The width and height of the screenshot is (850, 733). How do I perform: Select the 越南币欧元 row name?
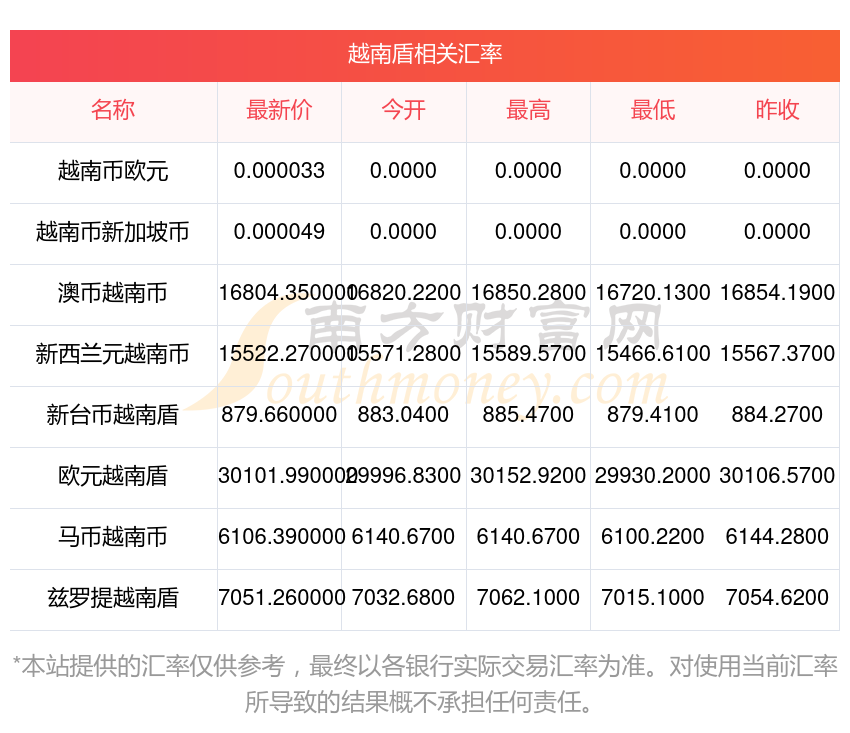pos(113,171)
